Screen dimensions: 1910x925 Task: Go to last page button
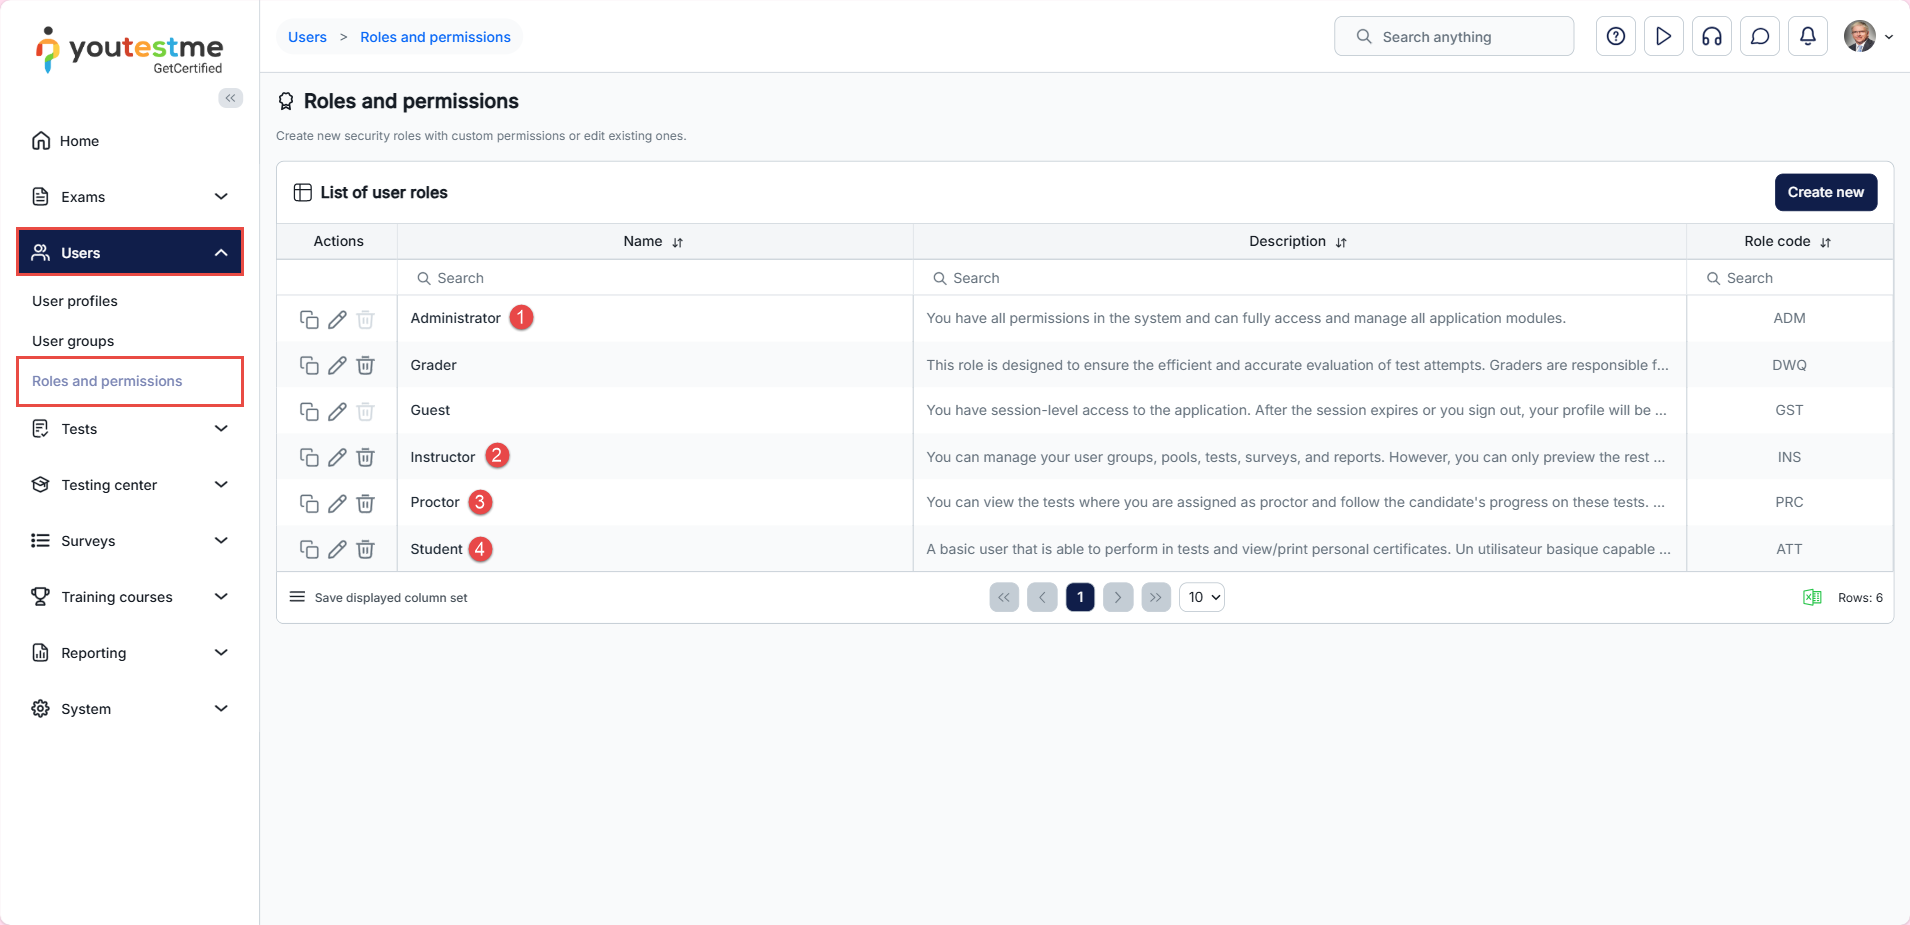[x=1156, y=597]
